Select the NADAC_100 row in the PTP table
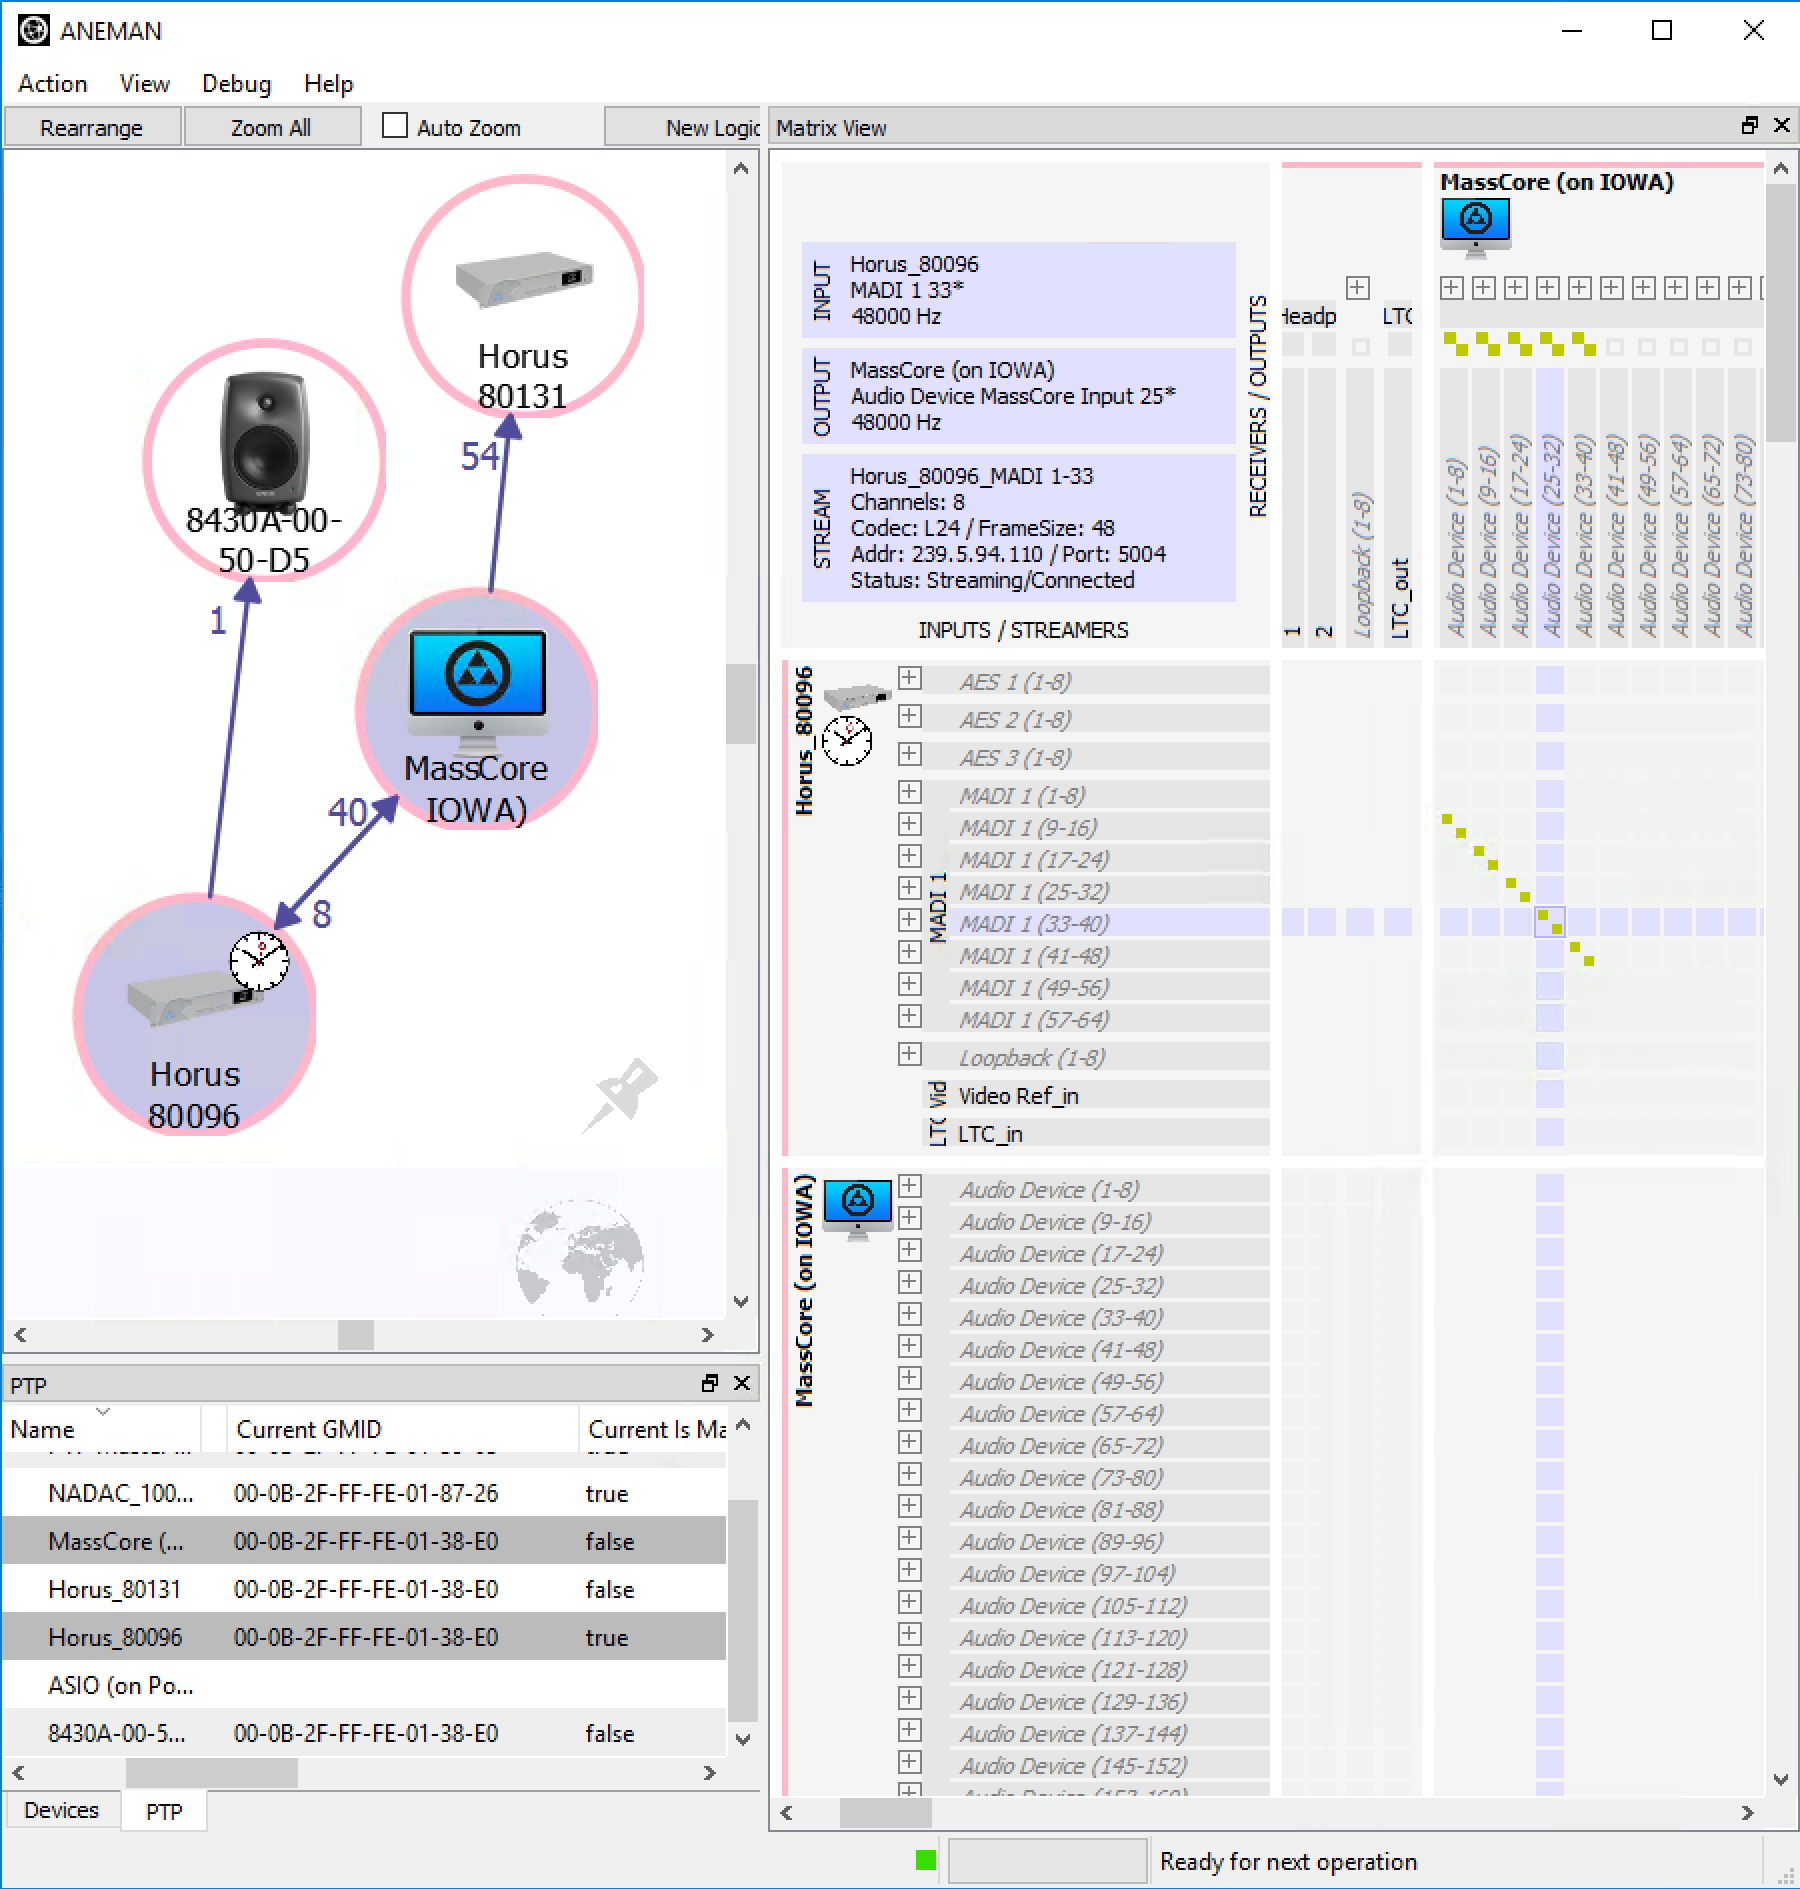 (x=364, y=1493)
